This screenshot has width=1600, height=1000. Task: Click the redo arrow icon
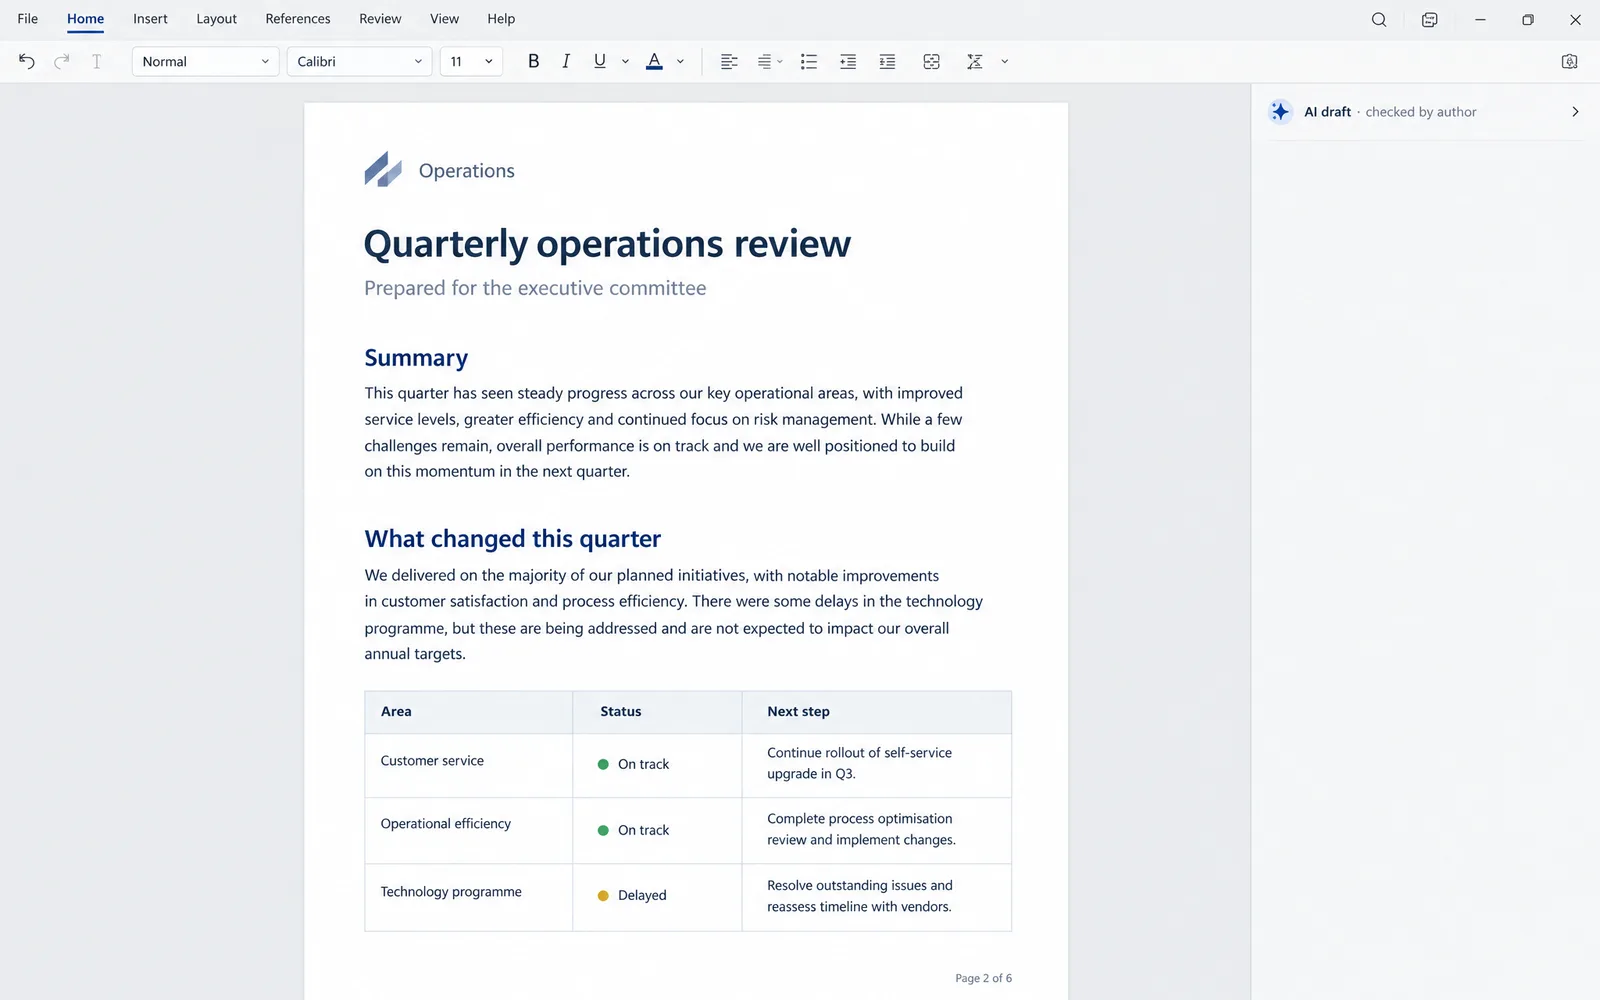click(x=62, y=62)
